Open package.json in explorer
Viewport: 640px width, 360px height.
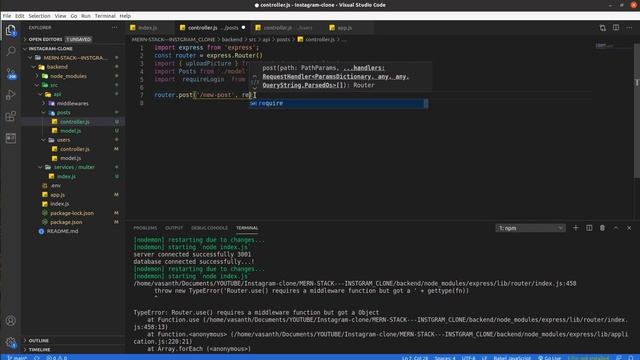point(73,222)
